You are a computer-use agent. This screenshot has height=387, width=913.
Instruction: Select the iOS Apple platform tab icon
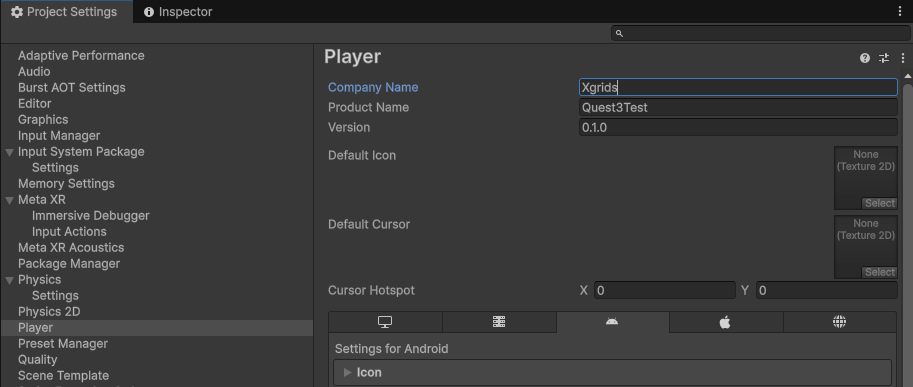coord(725,322)
